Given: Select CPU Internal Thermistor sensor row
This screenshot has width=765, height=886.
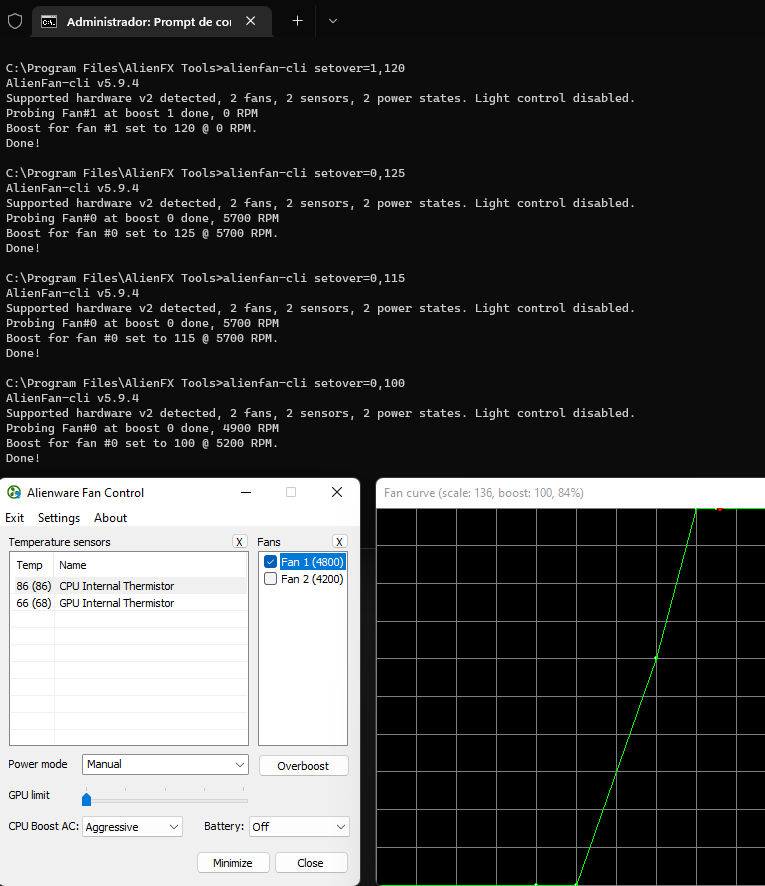Looking at the screenshot, I should tap(129, 586).
